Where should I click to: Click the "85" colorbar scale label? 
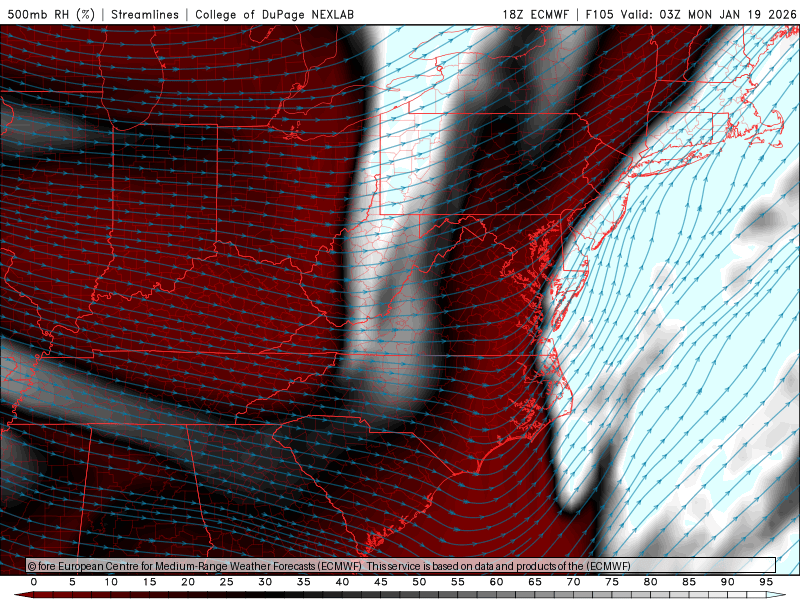(x=689, y=582)
